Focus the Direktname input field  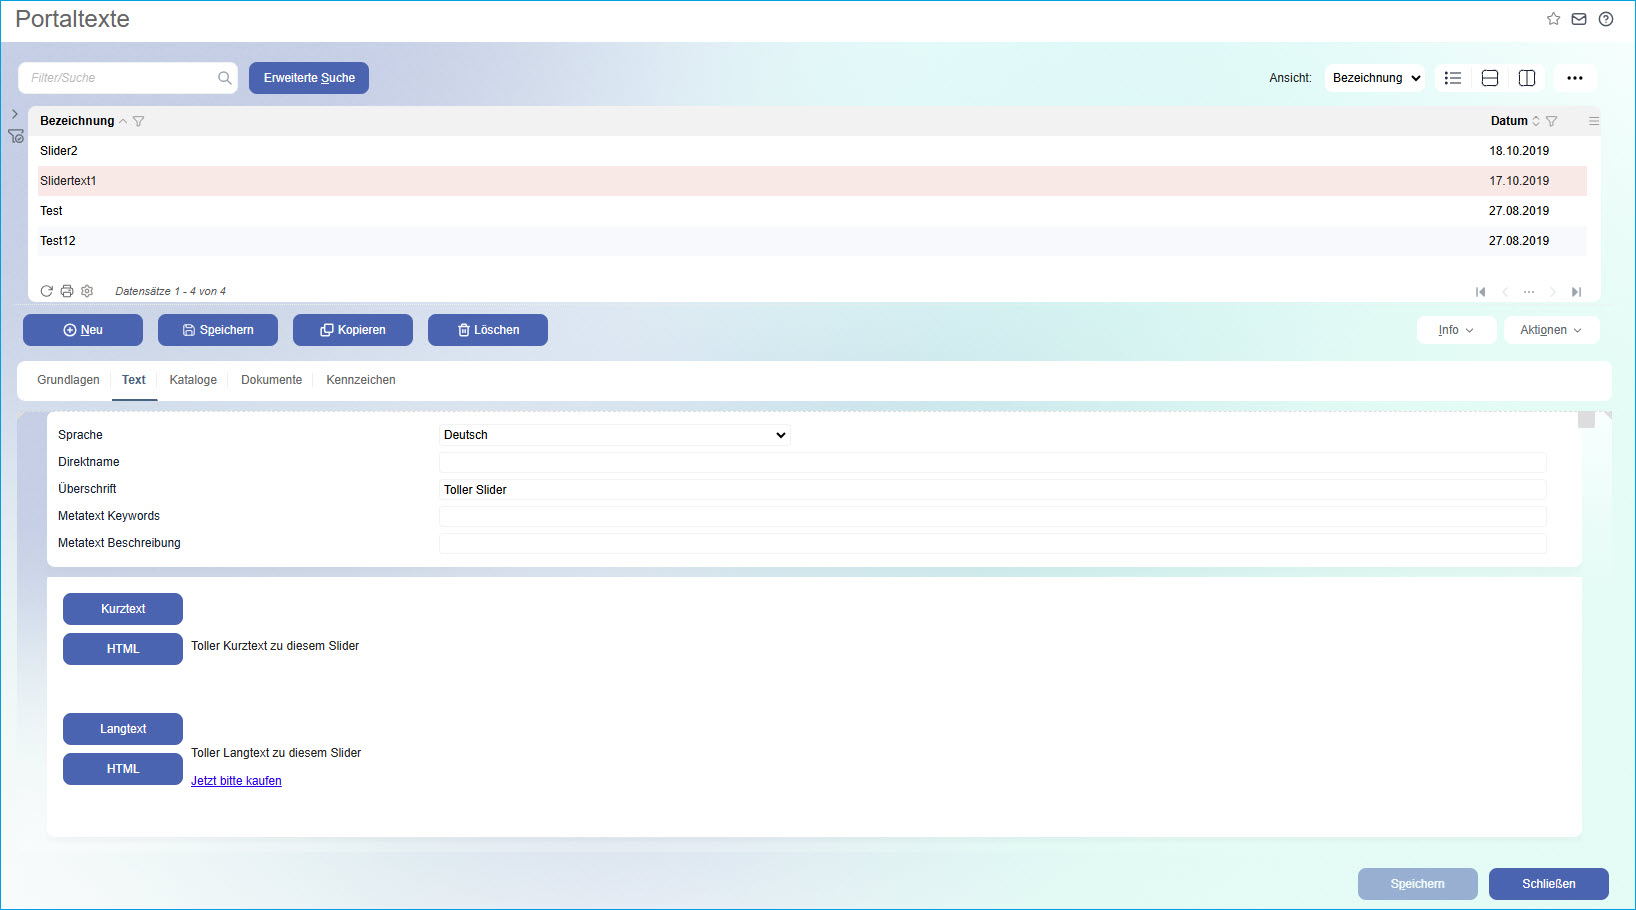993,462
